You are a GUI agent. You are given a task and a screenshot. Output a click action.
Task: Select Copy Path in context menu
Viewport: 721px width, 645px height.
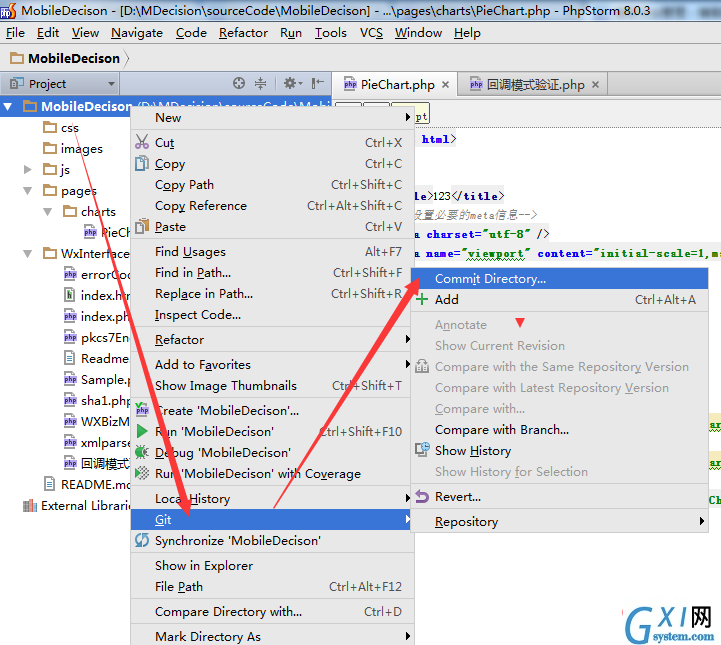pos(272,184)
